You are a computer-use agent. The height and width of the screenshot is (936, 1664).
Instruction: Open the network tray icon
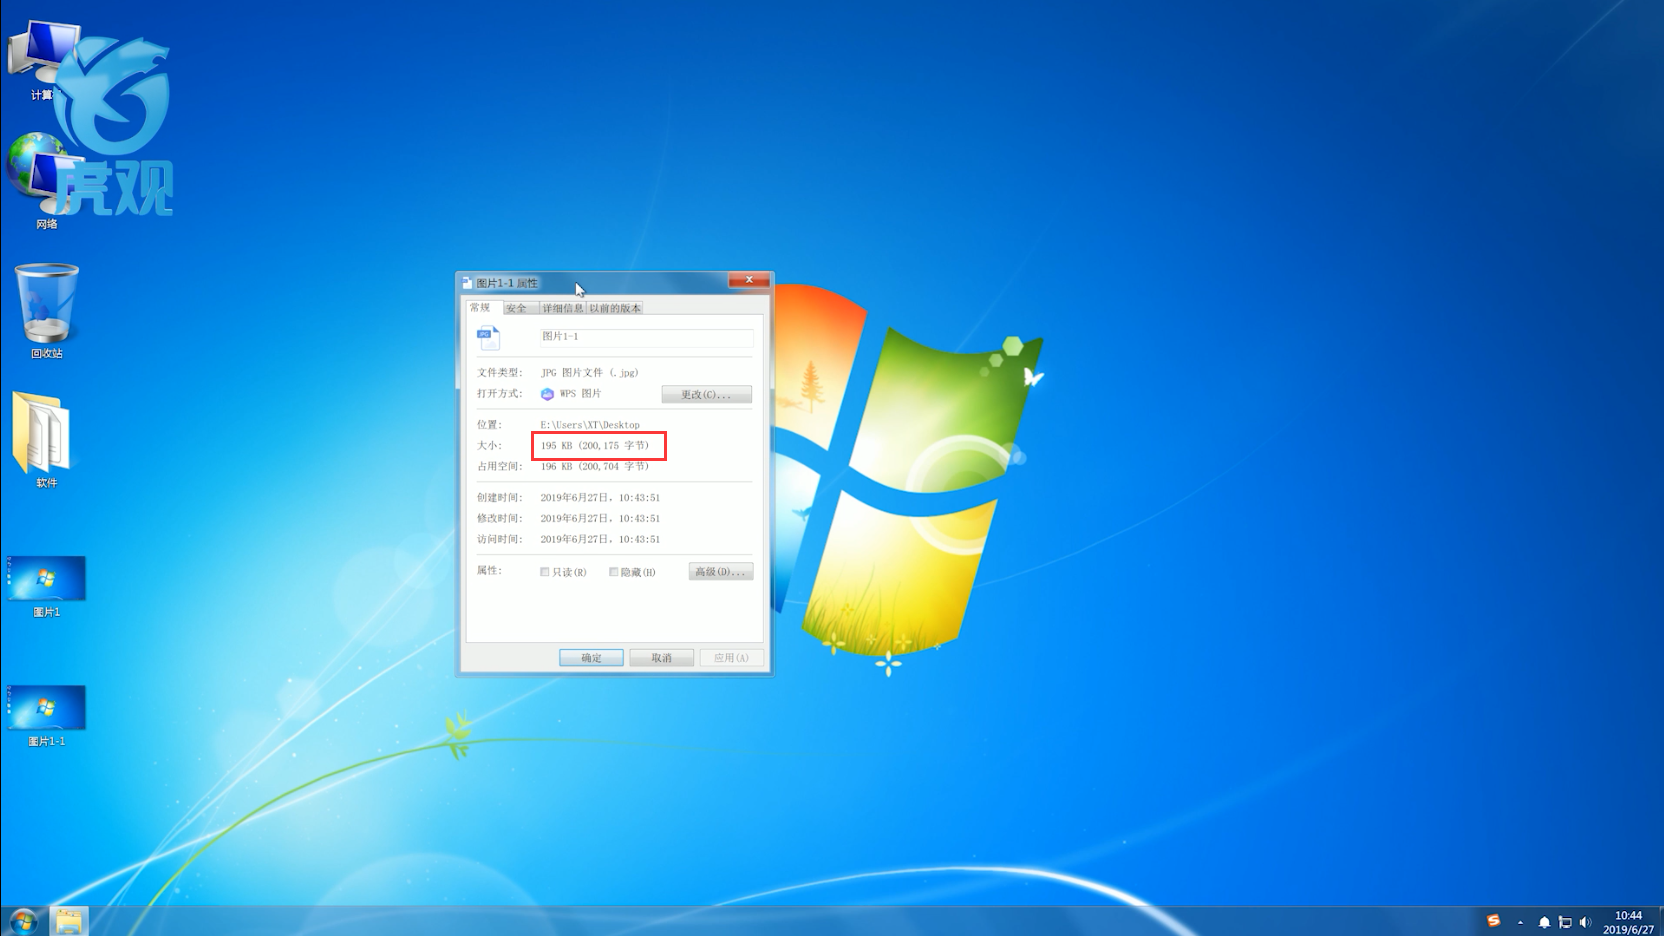[x=1565, y=922]
